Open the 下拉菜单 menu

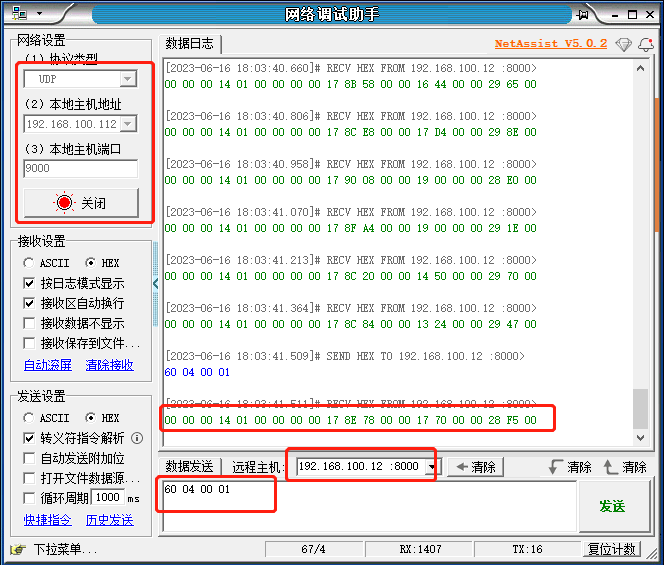tap(66, 549)
